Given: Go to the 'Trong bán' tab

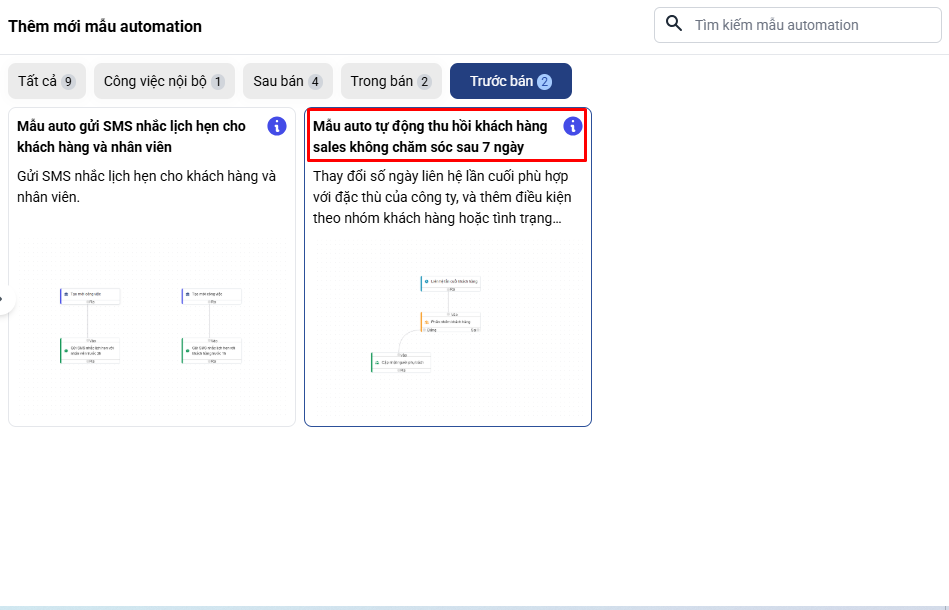Looking at the screenshot, I should coord(390,81).
